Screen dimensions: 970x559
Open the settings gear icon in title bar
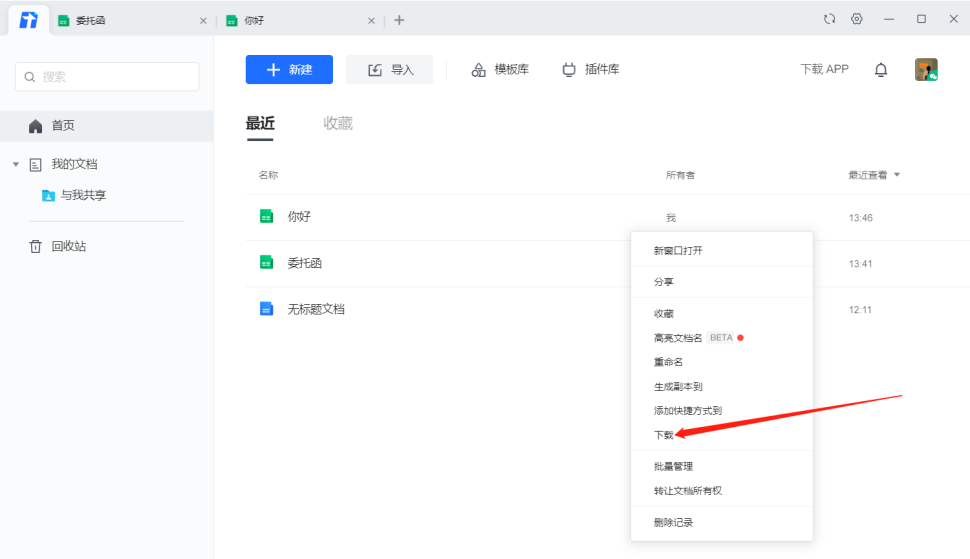(857, 19)
